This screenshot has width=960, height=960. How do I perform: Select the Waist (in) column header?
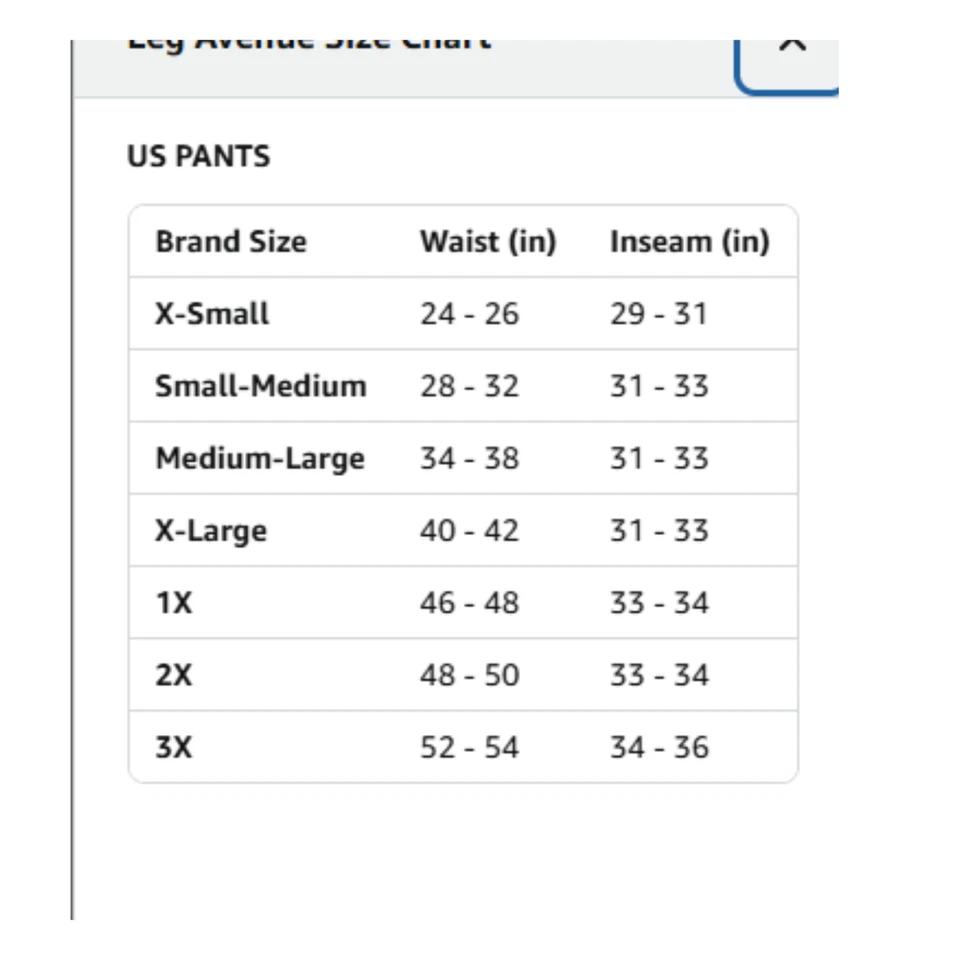pyautogui.click(x=488, y=242)
